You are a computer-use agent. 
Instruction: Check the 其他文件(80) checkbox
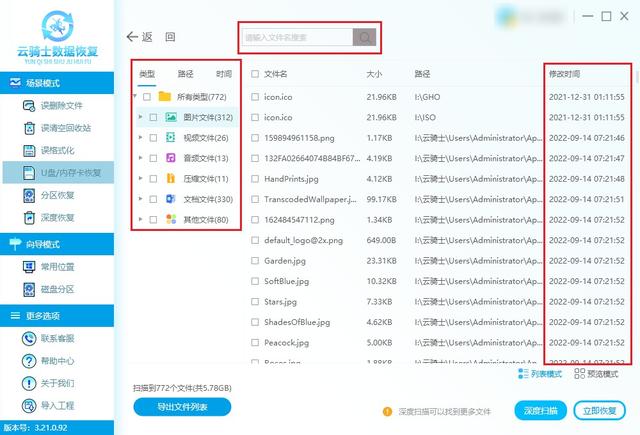click(153, 220)
